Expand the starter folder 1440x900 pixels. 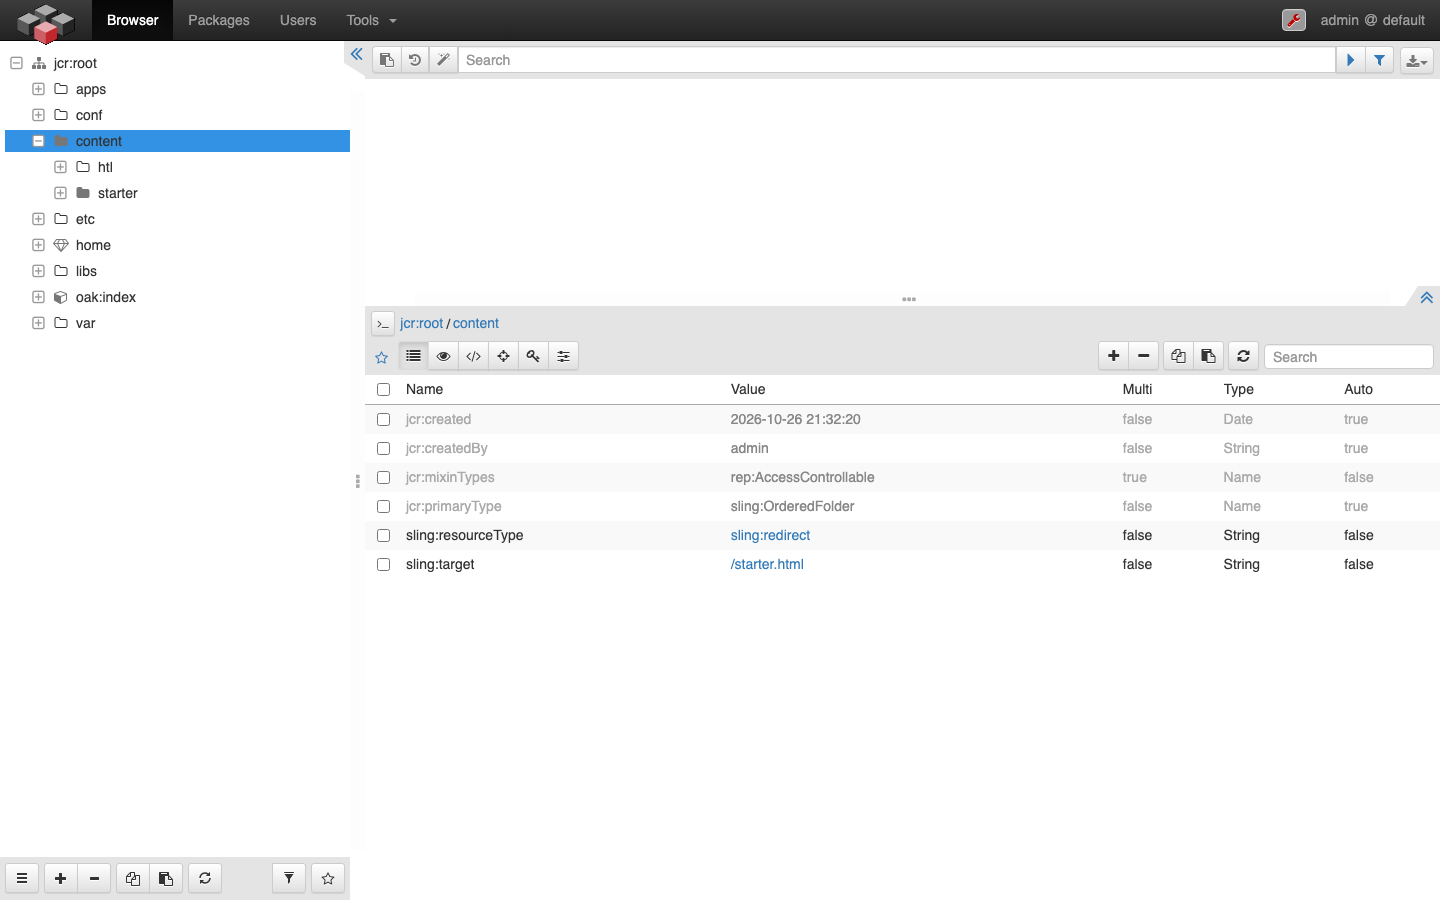point(60,193)
